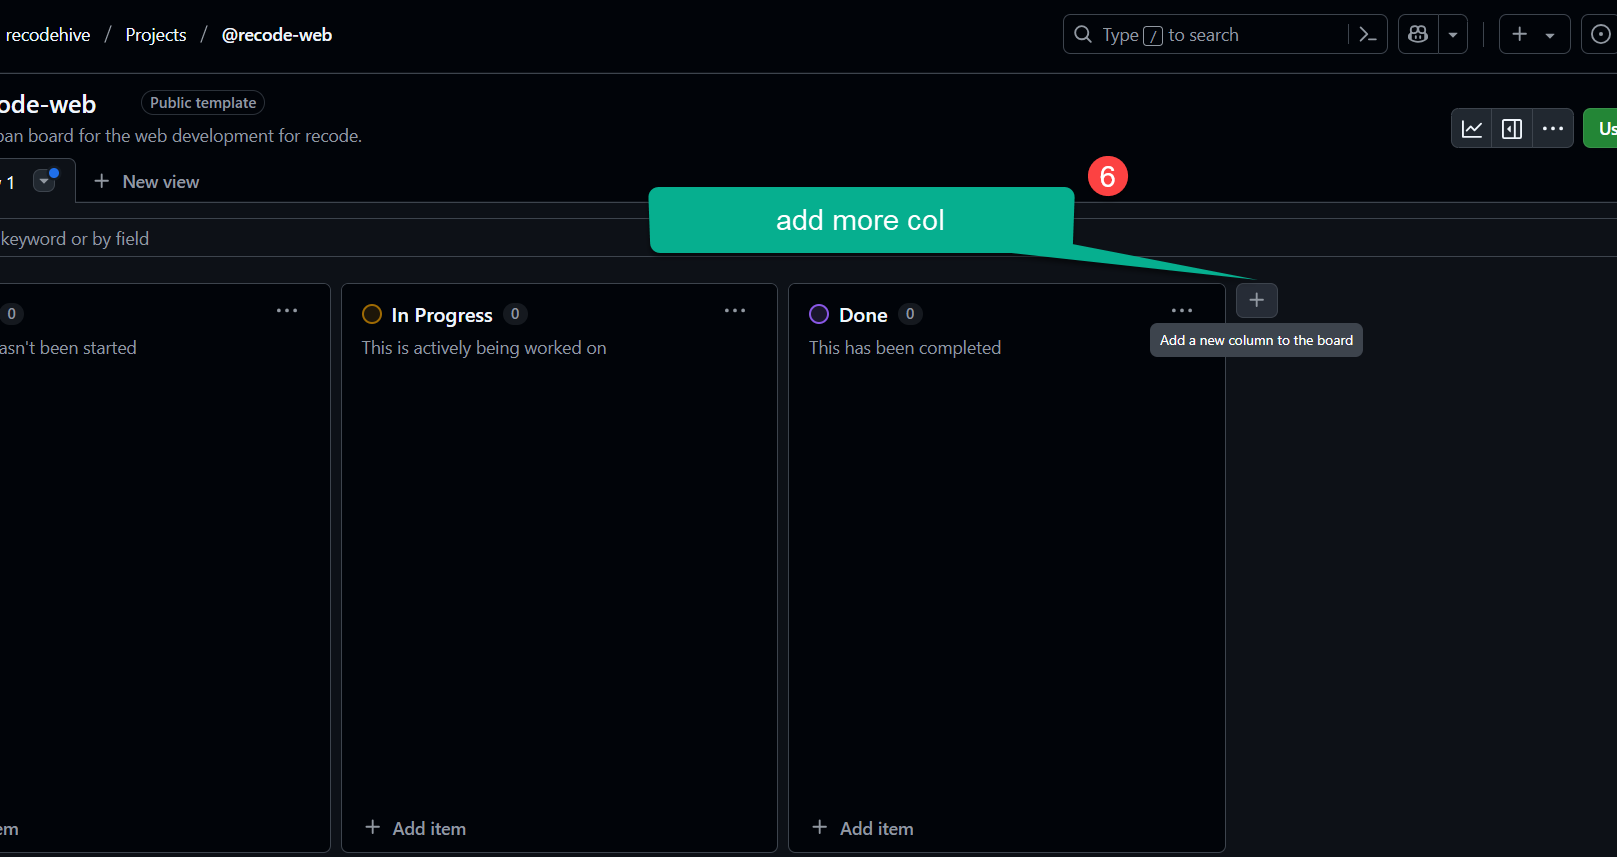The image size is (1617, 857).
Task: Open the create new plus menu
Action: click(x=1534, y=35)
